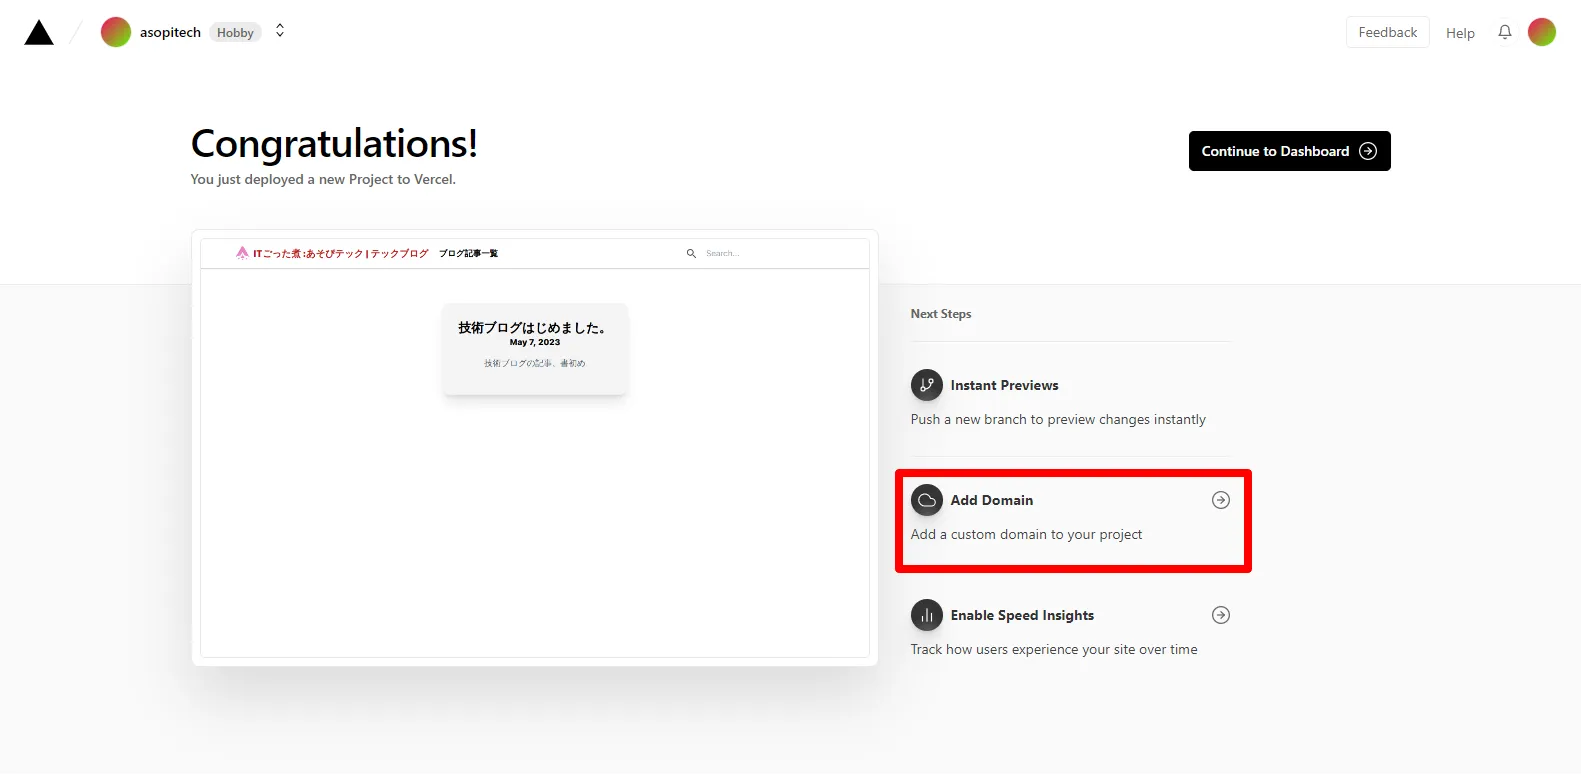Viewport: 1581px width, 775px height.
Task: Click the asopitech team name
Action: (170, 33)
